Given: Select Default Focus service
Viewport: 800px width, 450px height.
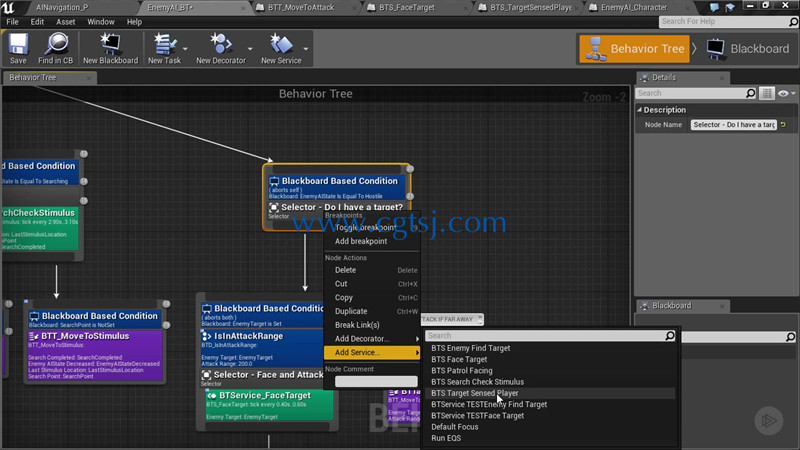Looking at the screenshot, I should coord(550,427).
